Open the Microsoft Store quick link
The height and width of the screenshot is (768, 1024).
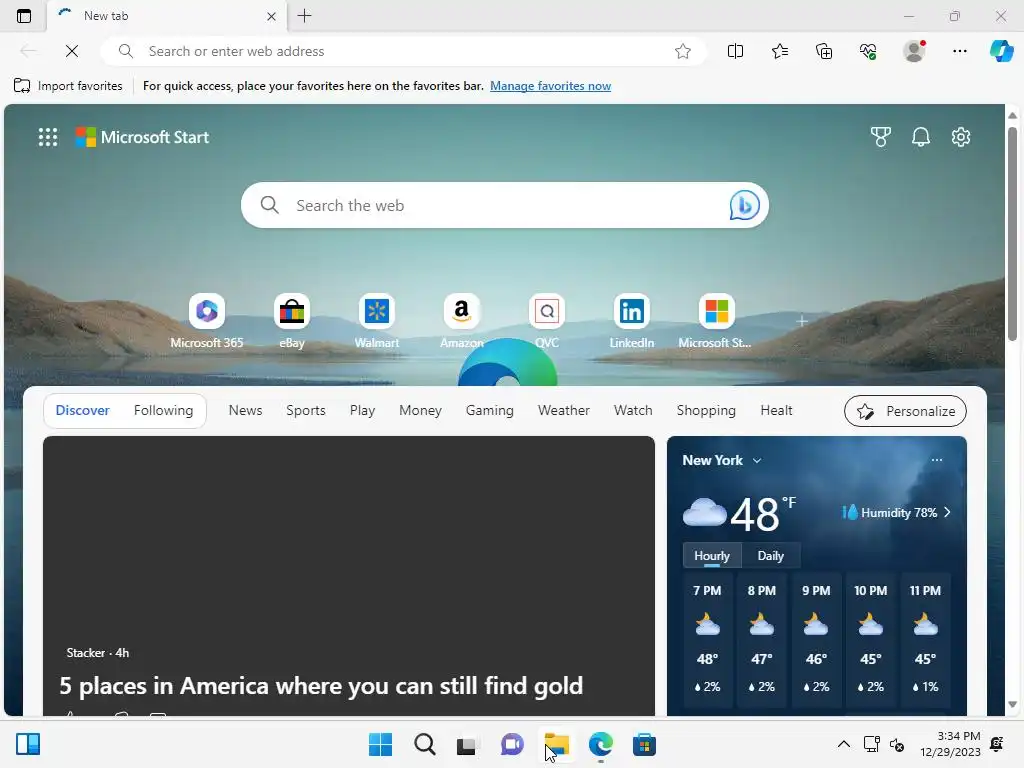(716, 321)
